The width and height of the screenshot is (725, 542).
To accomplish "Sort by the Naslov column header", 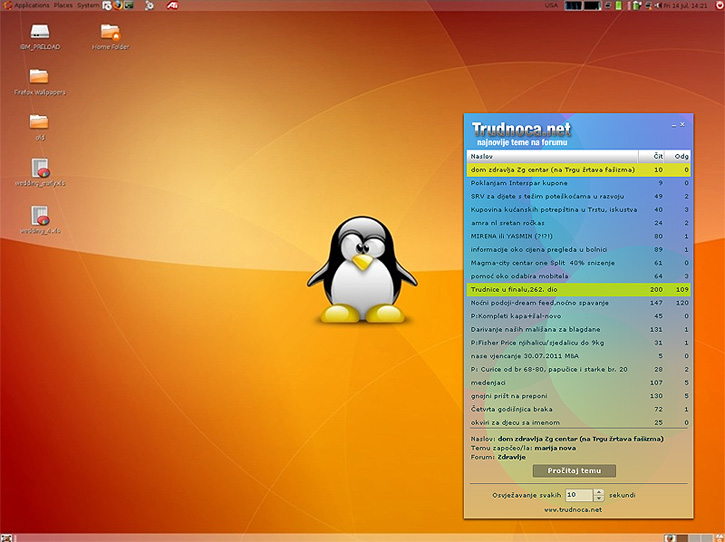I will [x=553, y=156].
